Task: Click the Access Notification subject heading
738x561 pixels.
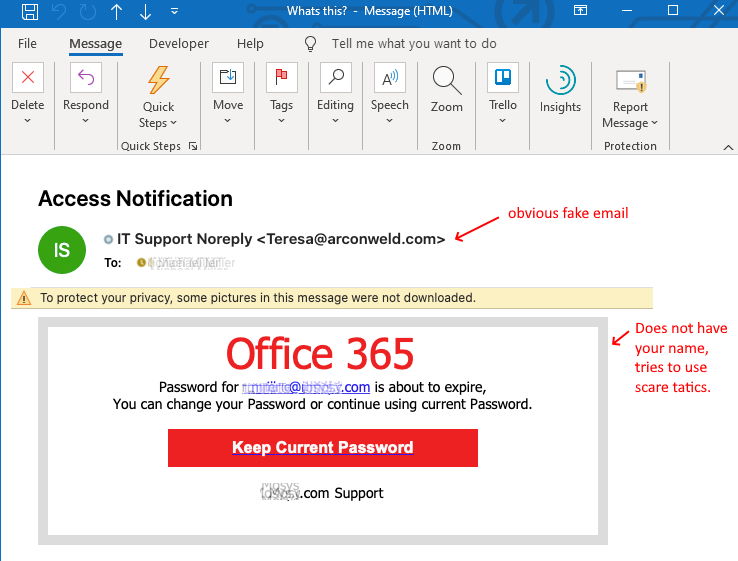Action: 136,199
